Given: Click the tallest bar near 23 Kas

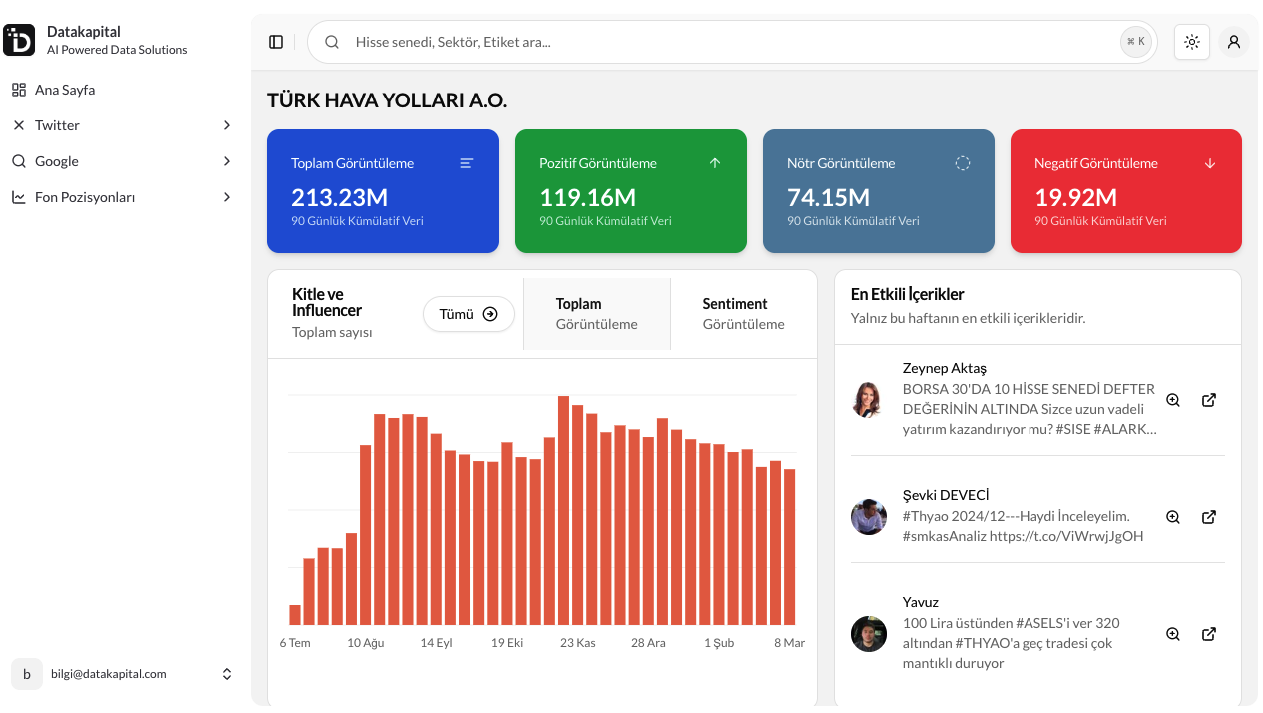Looking at the screenshot, I should click(564, 511).
